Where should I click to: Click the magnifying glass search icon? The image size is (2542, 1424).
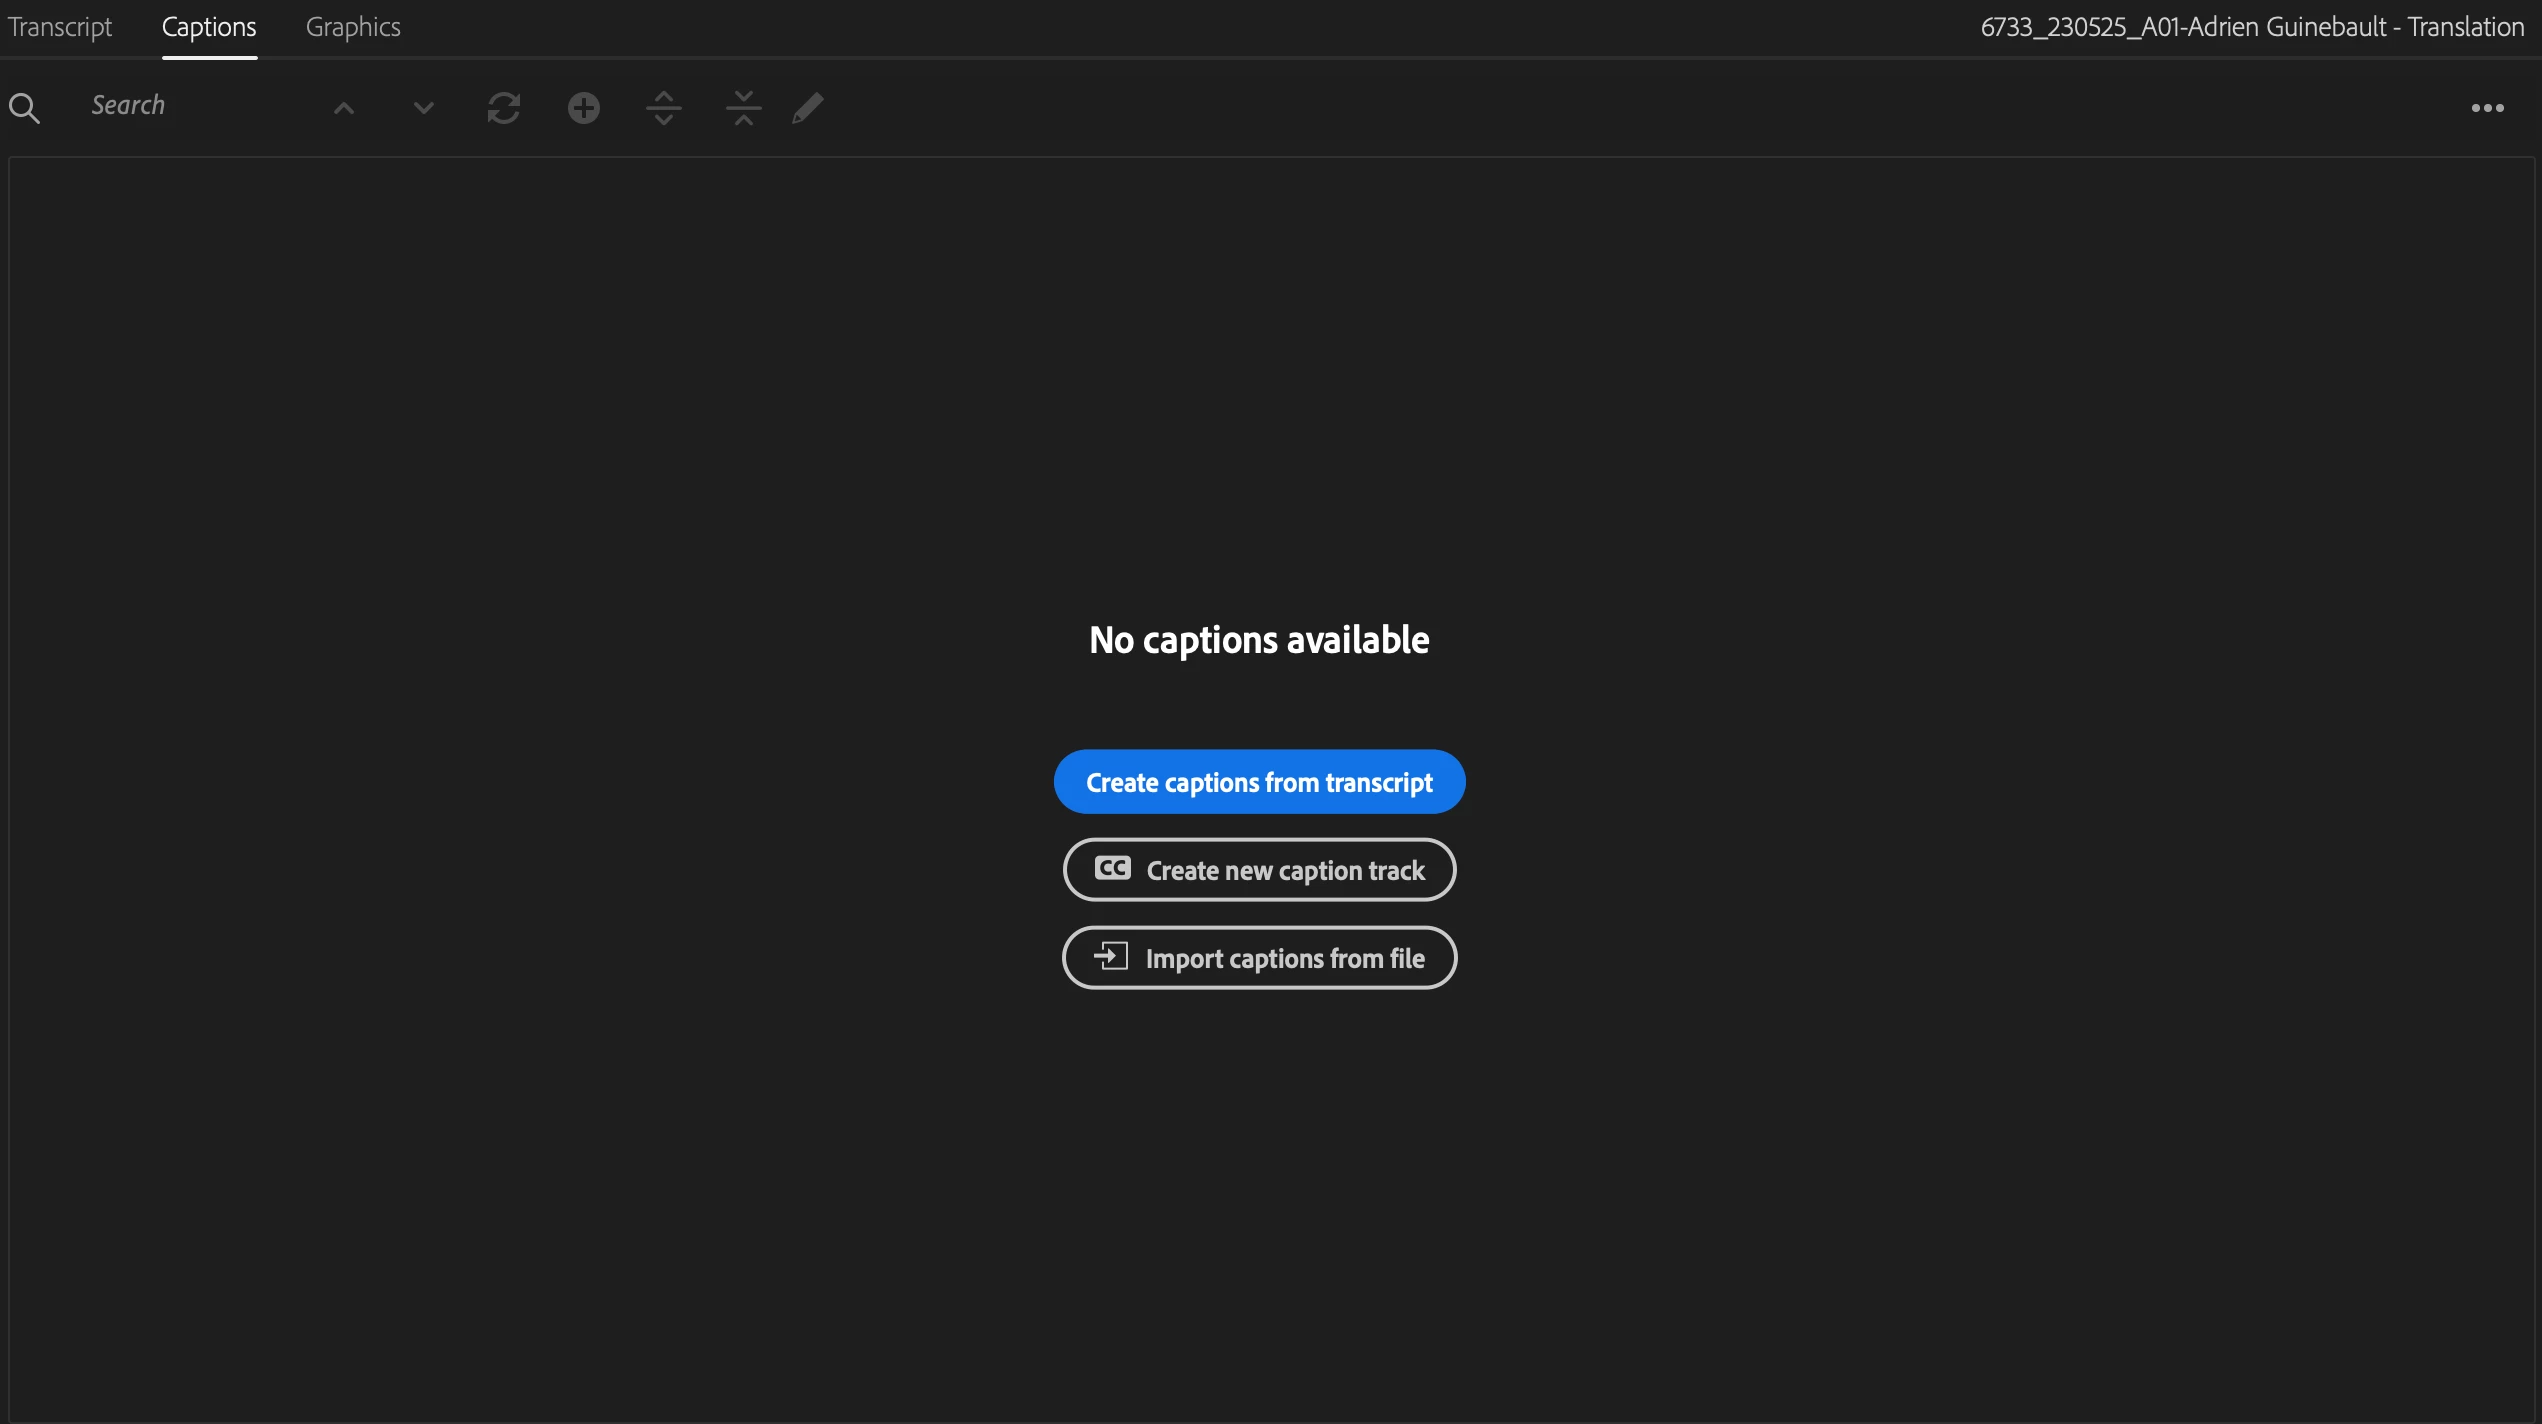coord(24,108)
